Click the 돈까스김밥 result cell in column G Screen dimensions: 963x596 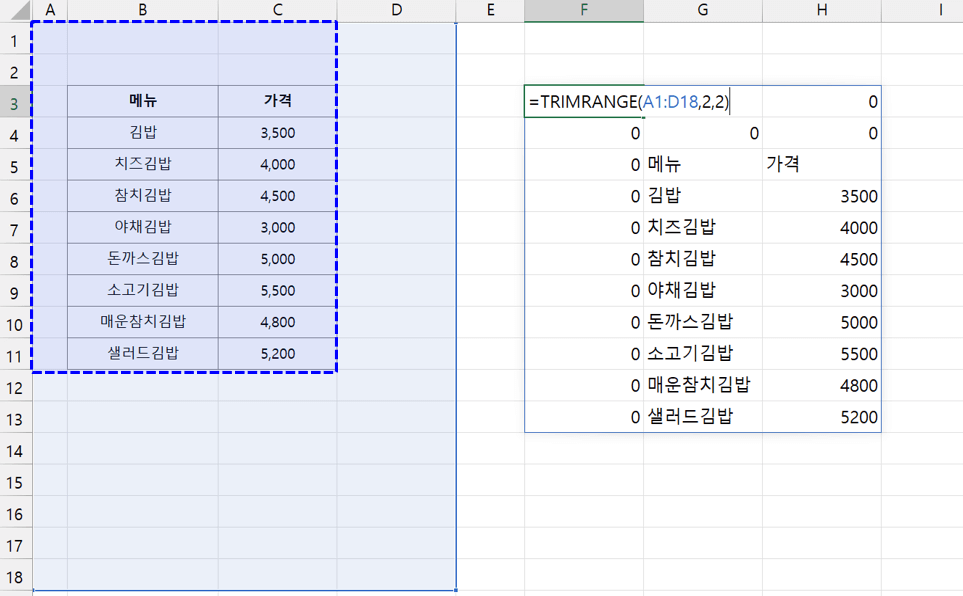[x=703, y=322]
